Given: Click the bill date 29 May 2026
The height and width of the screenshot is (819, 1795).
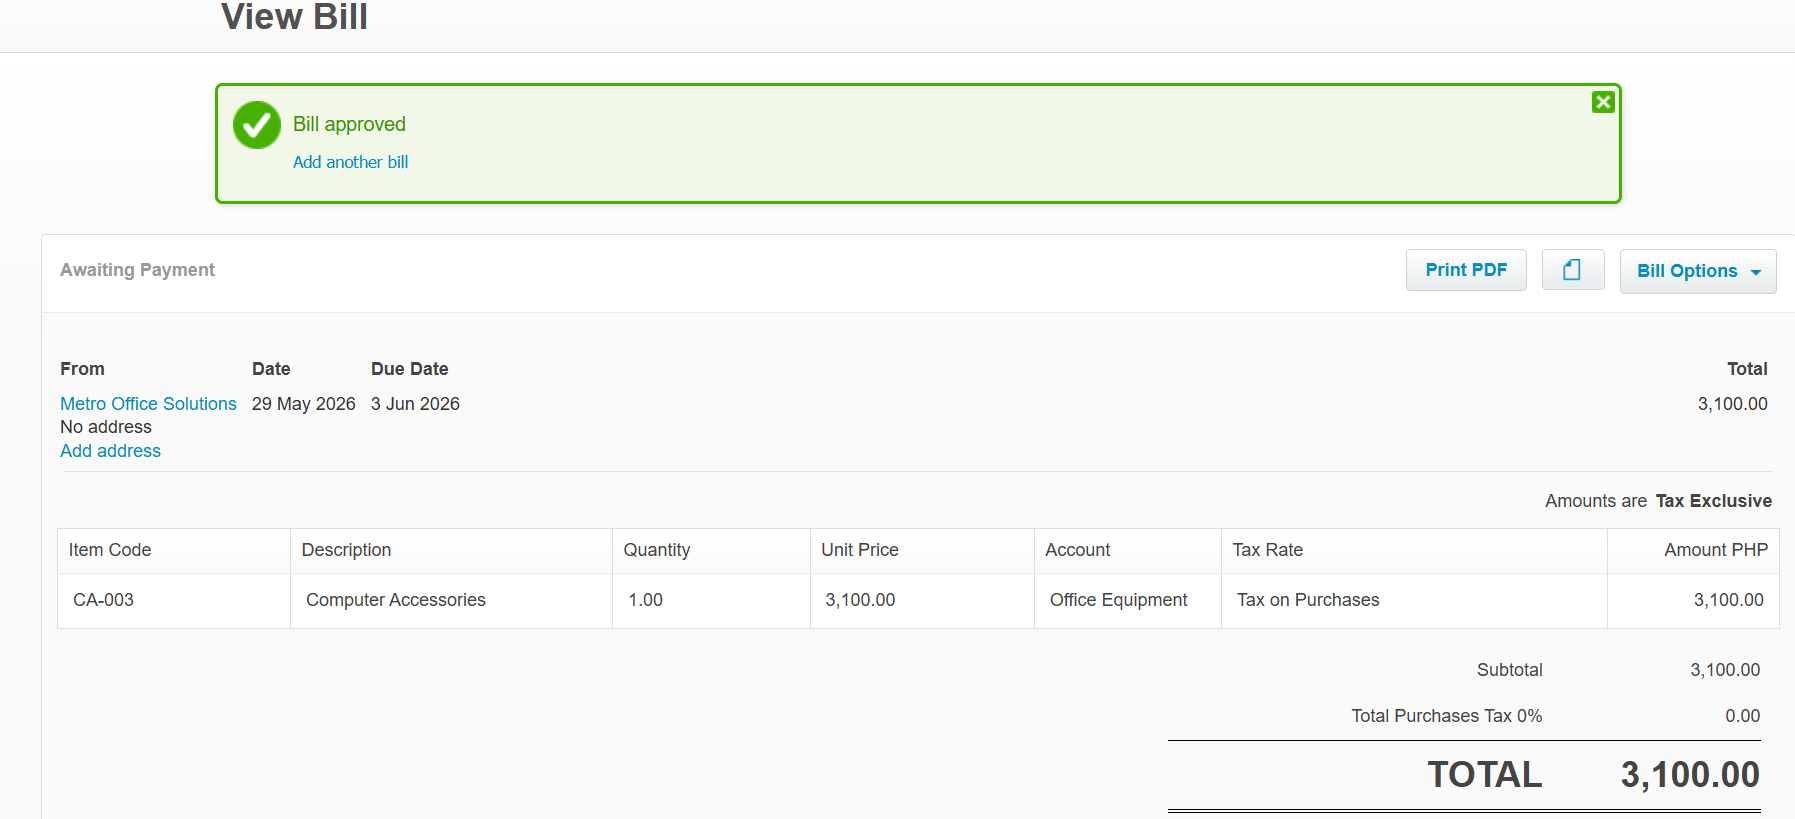Looking at the screenshot, I should coord(304,404).
